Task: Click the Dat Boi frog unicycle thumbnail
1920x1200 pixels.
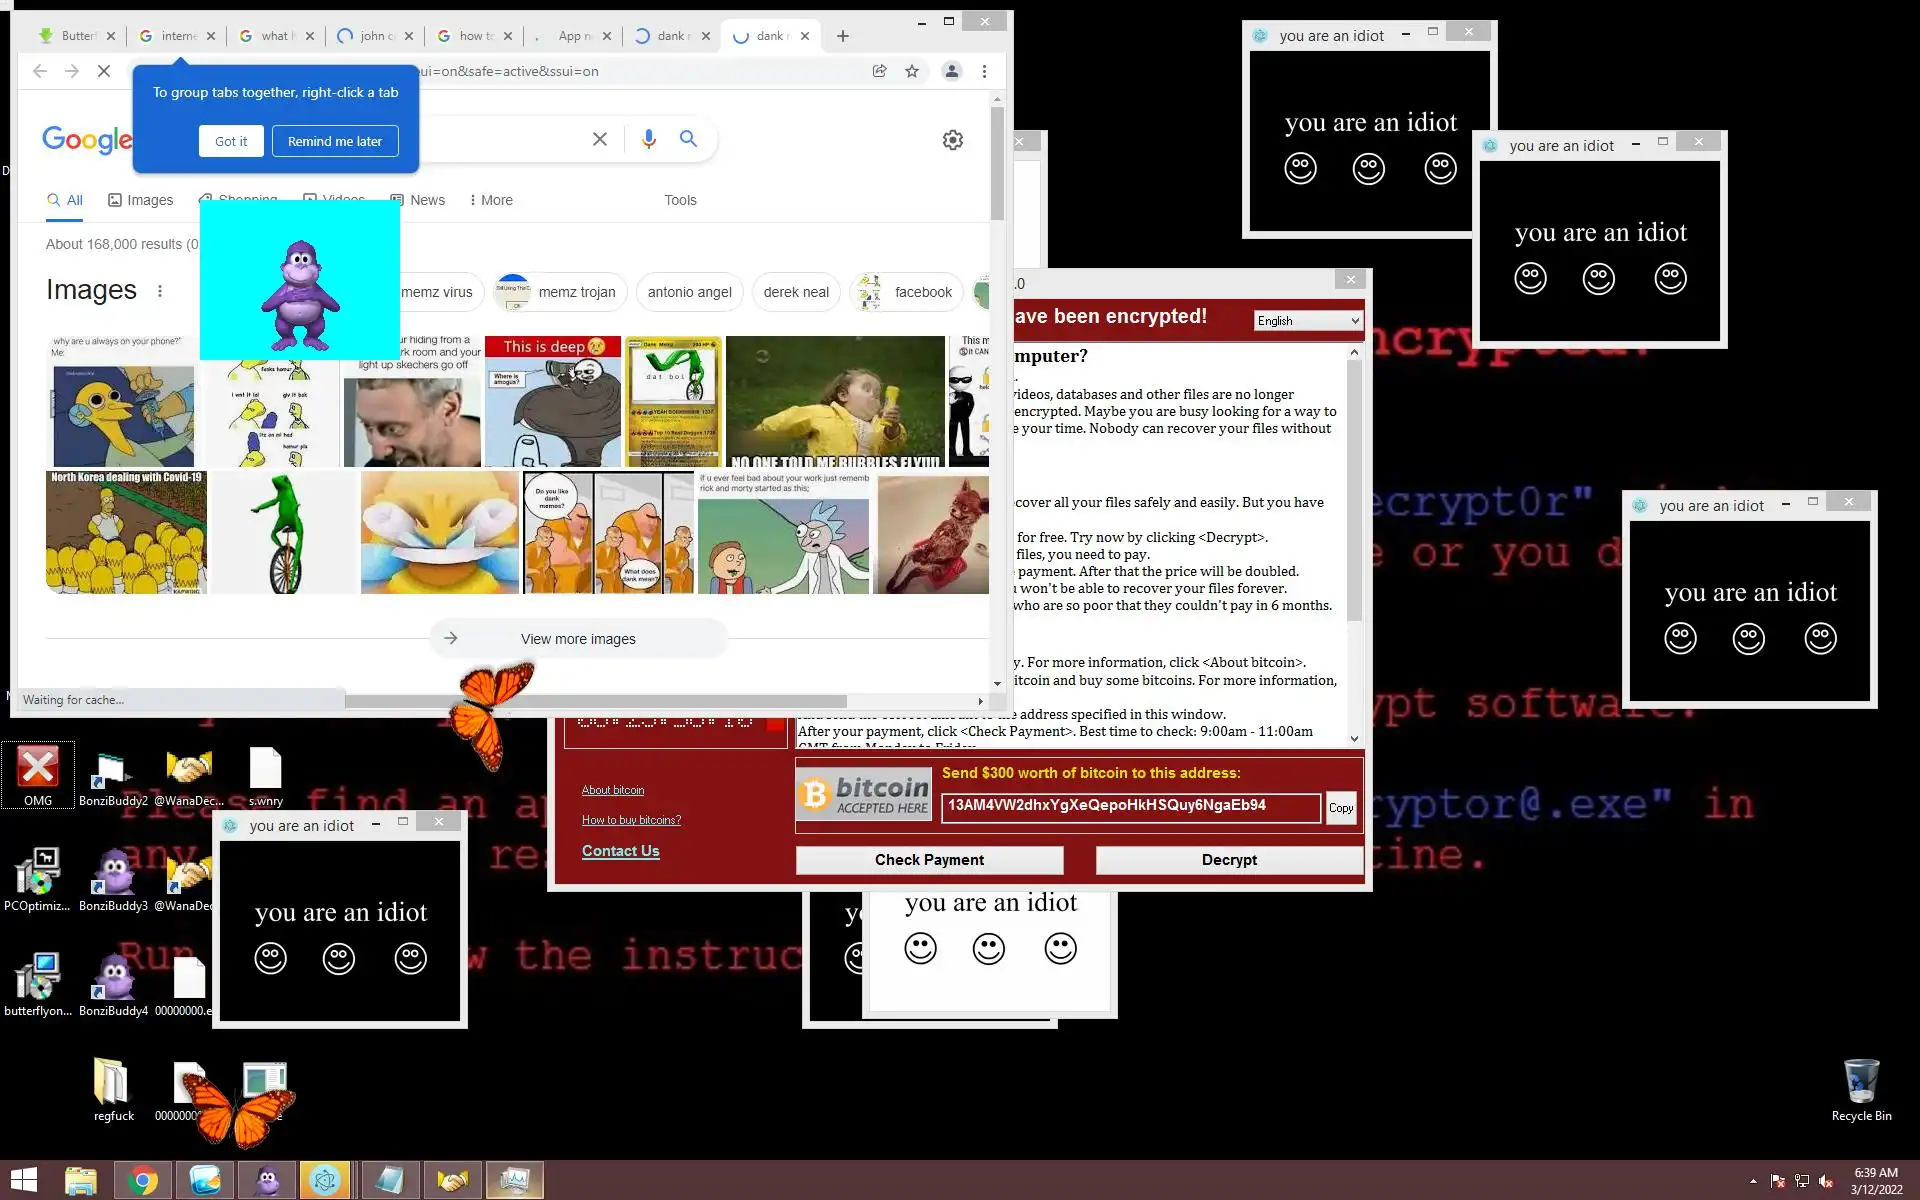Action: click(x=284, y=533)
